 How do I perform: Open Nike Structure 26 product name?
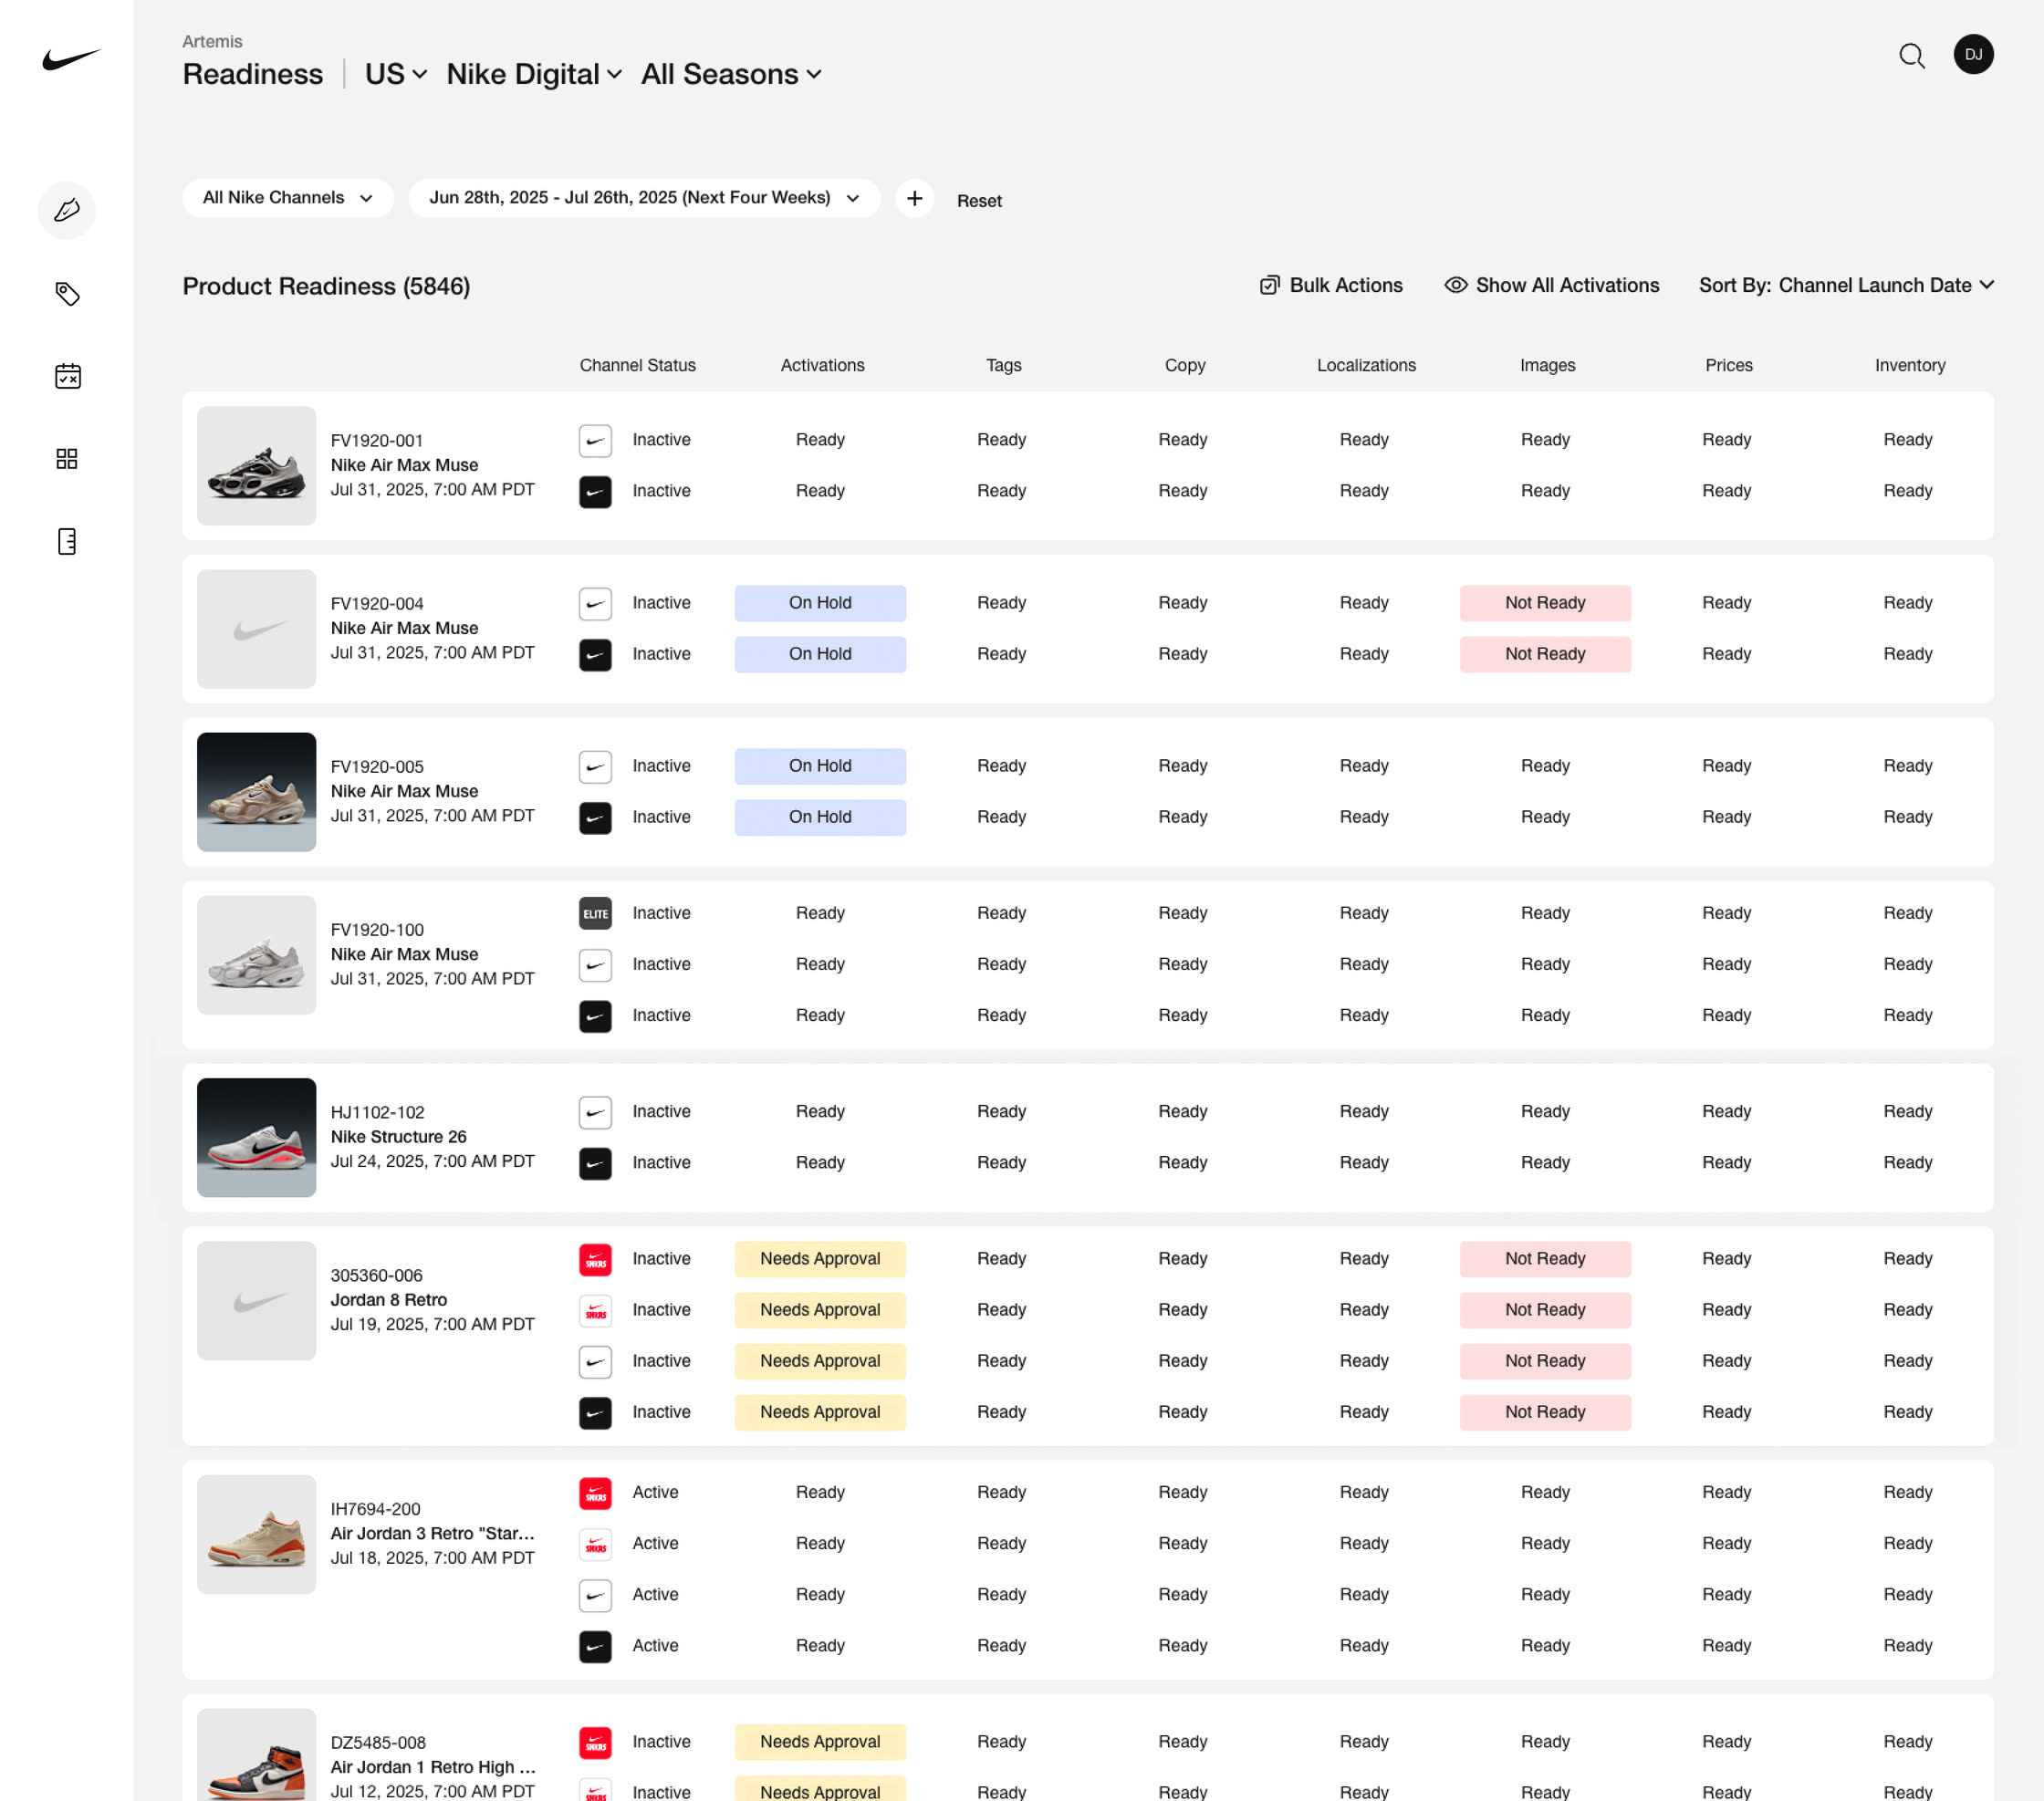(x=398, y=1137)
